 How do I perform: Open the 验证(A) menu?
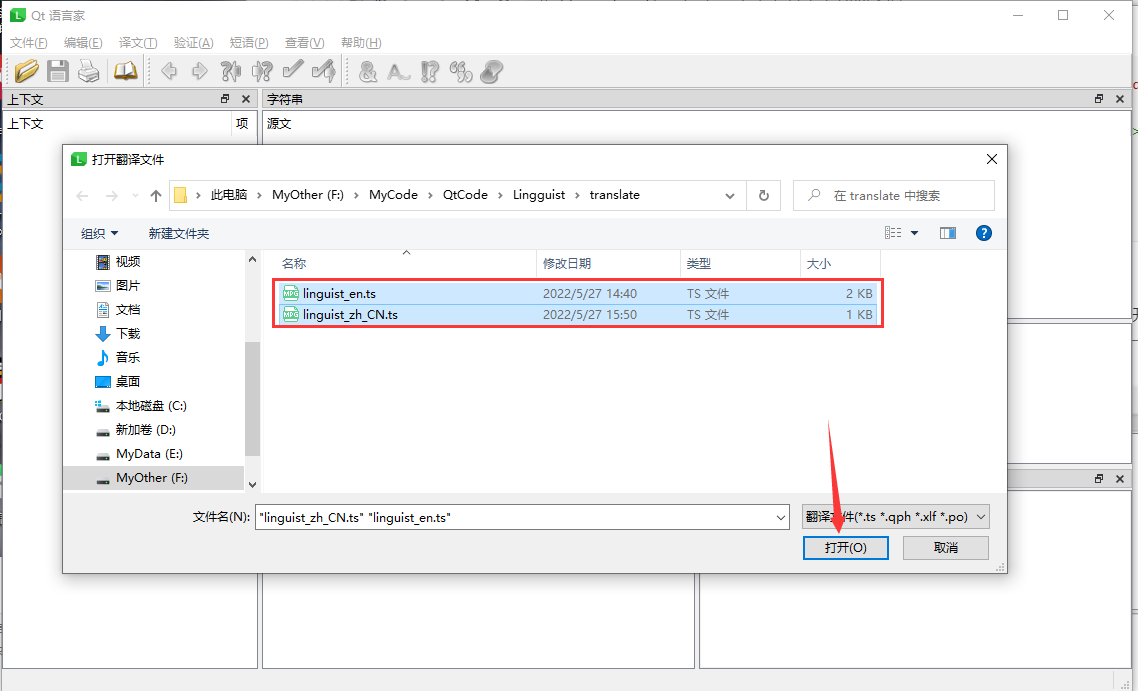coord(194,43)
